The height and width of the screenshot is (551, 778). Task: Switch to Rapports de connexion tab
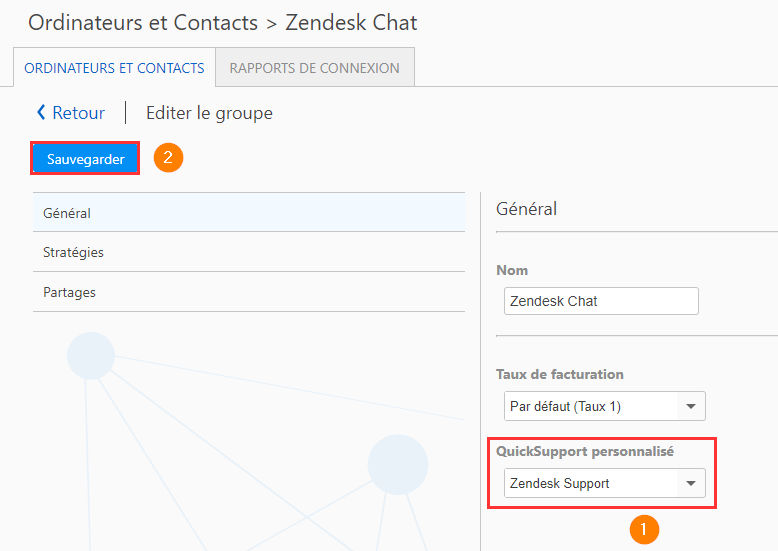tap(315, 68)
